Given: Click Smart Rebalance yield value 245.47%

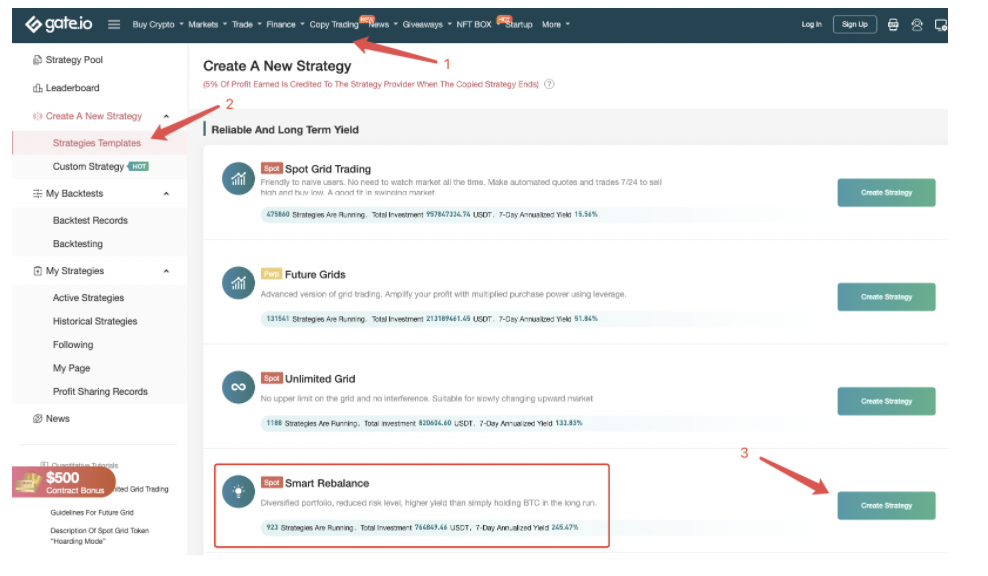Looking at the screenshot, I should pos(565,527).
